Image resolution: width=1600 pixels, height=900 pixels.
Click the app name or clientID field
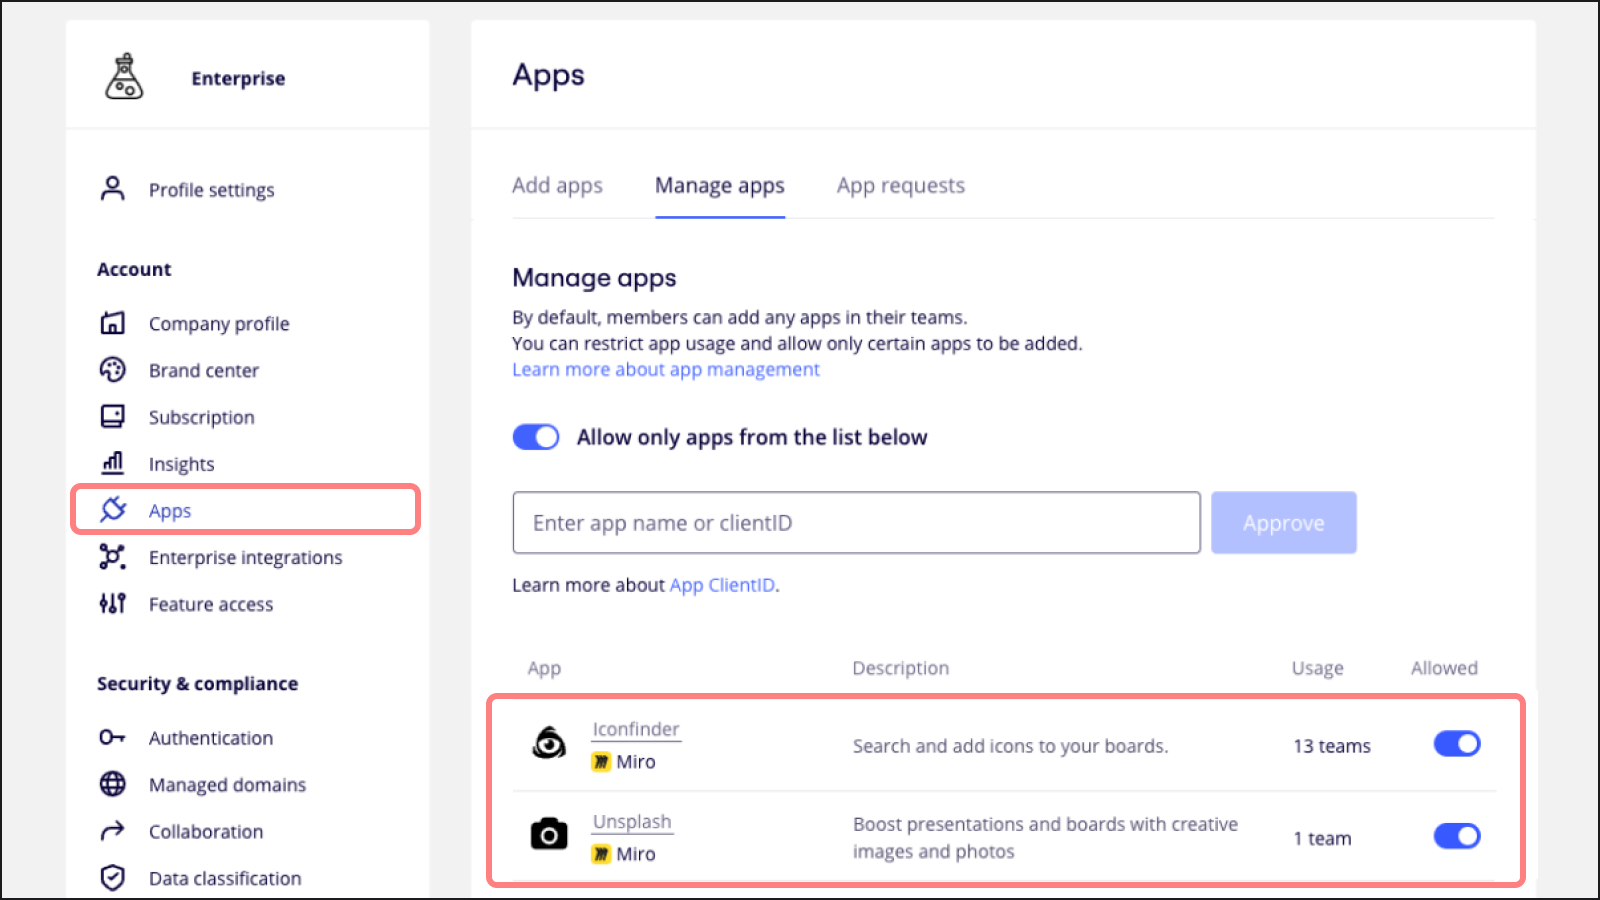(856, 522)
